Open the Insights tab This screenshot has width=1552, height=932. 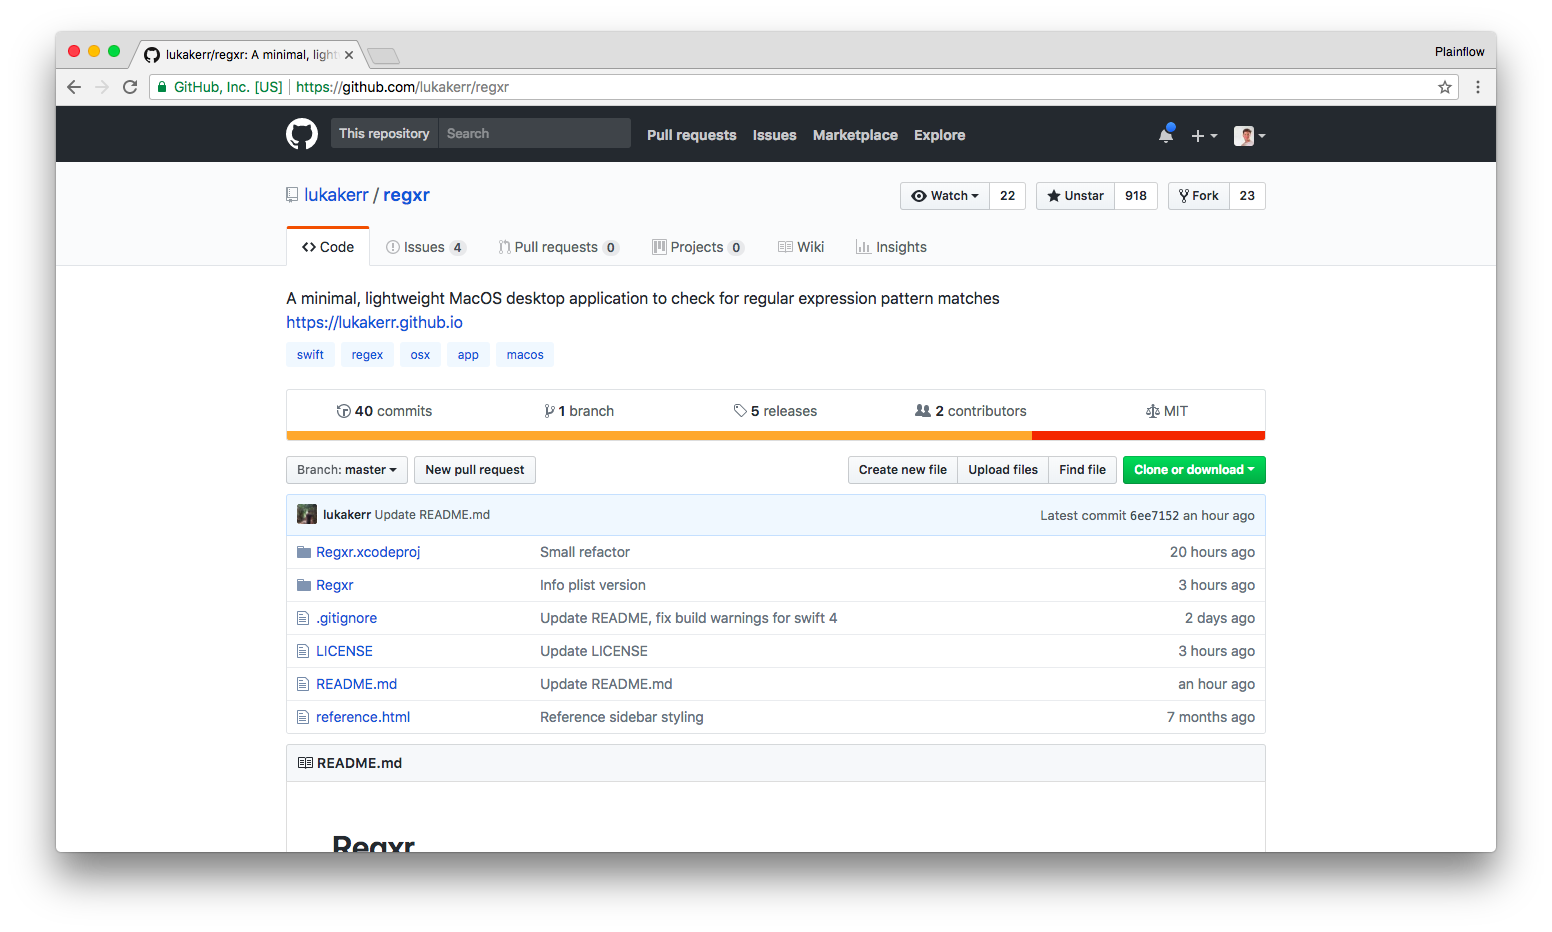[x=891, y=247]
